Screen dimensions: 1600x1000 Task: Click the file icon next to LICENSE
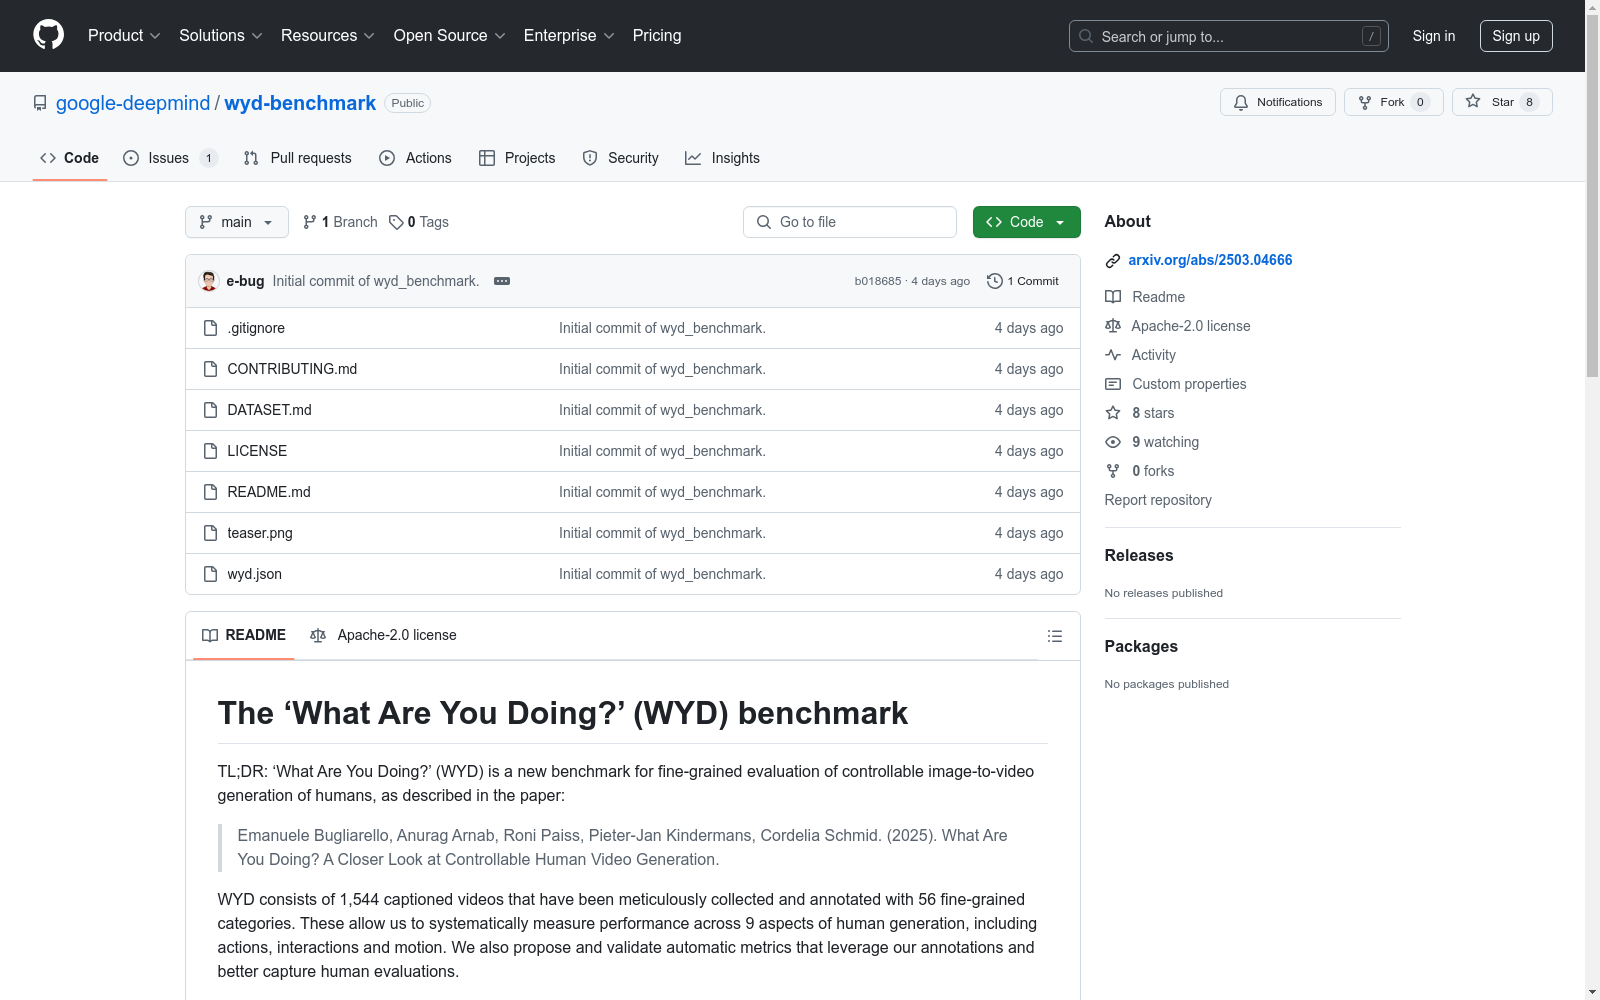(x=210, y=451)
